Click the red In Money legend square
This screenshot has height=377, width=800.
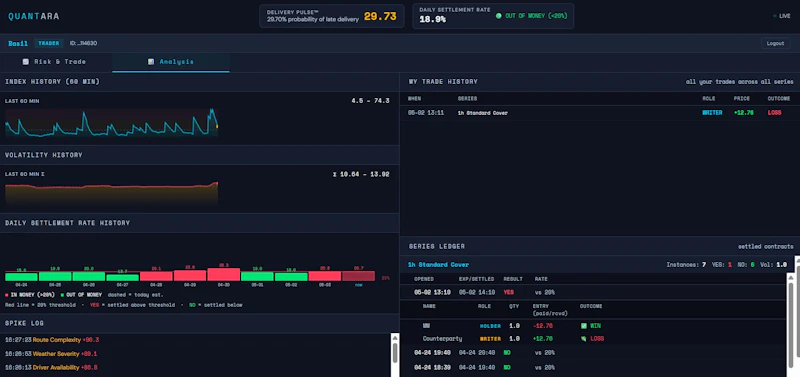point(6,295)
